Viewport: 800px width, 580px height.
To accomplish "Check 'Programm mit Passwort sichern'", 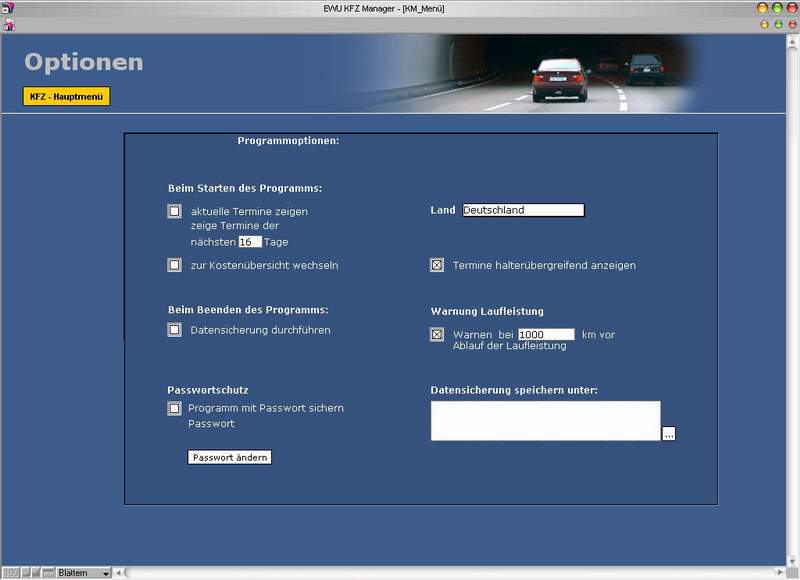I will point(174,408).
